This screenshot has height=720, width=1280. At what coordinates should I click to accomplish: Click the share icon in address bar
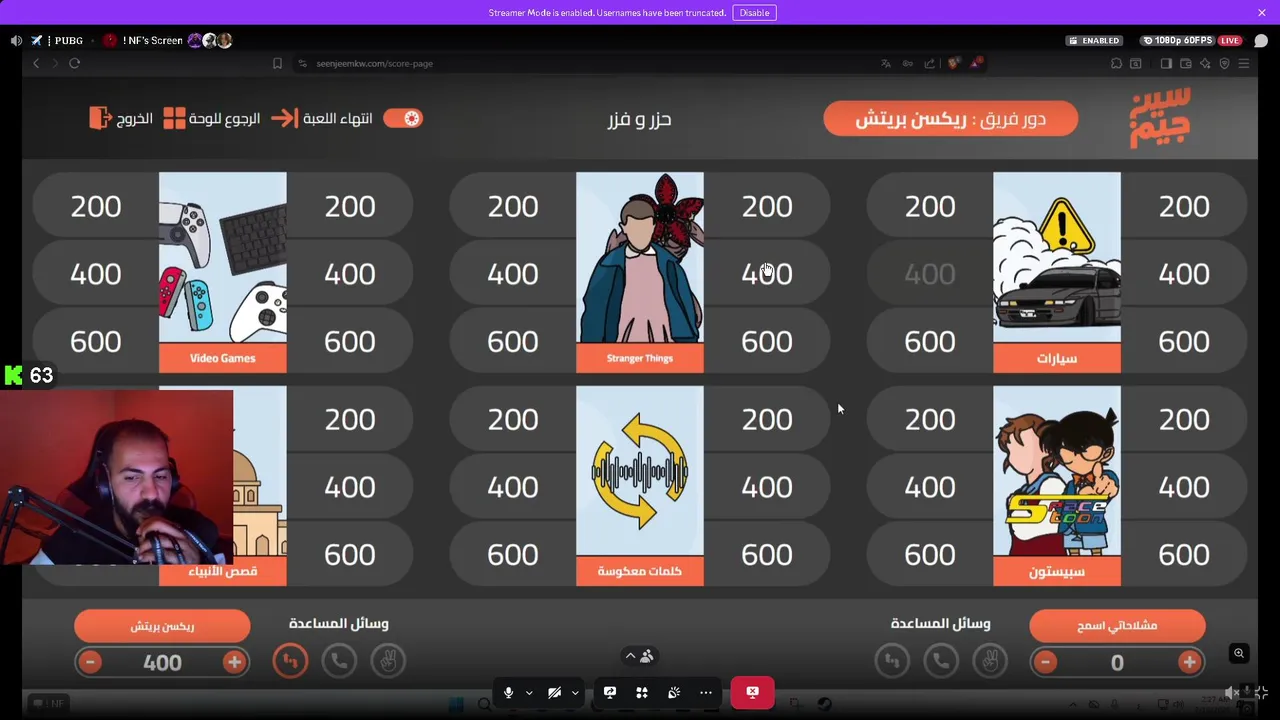[x=929, y=63]
